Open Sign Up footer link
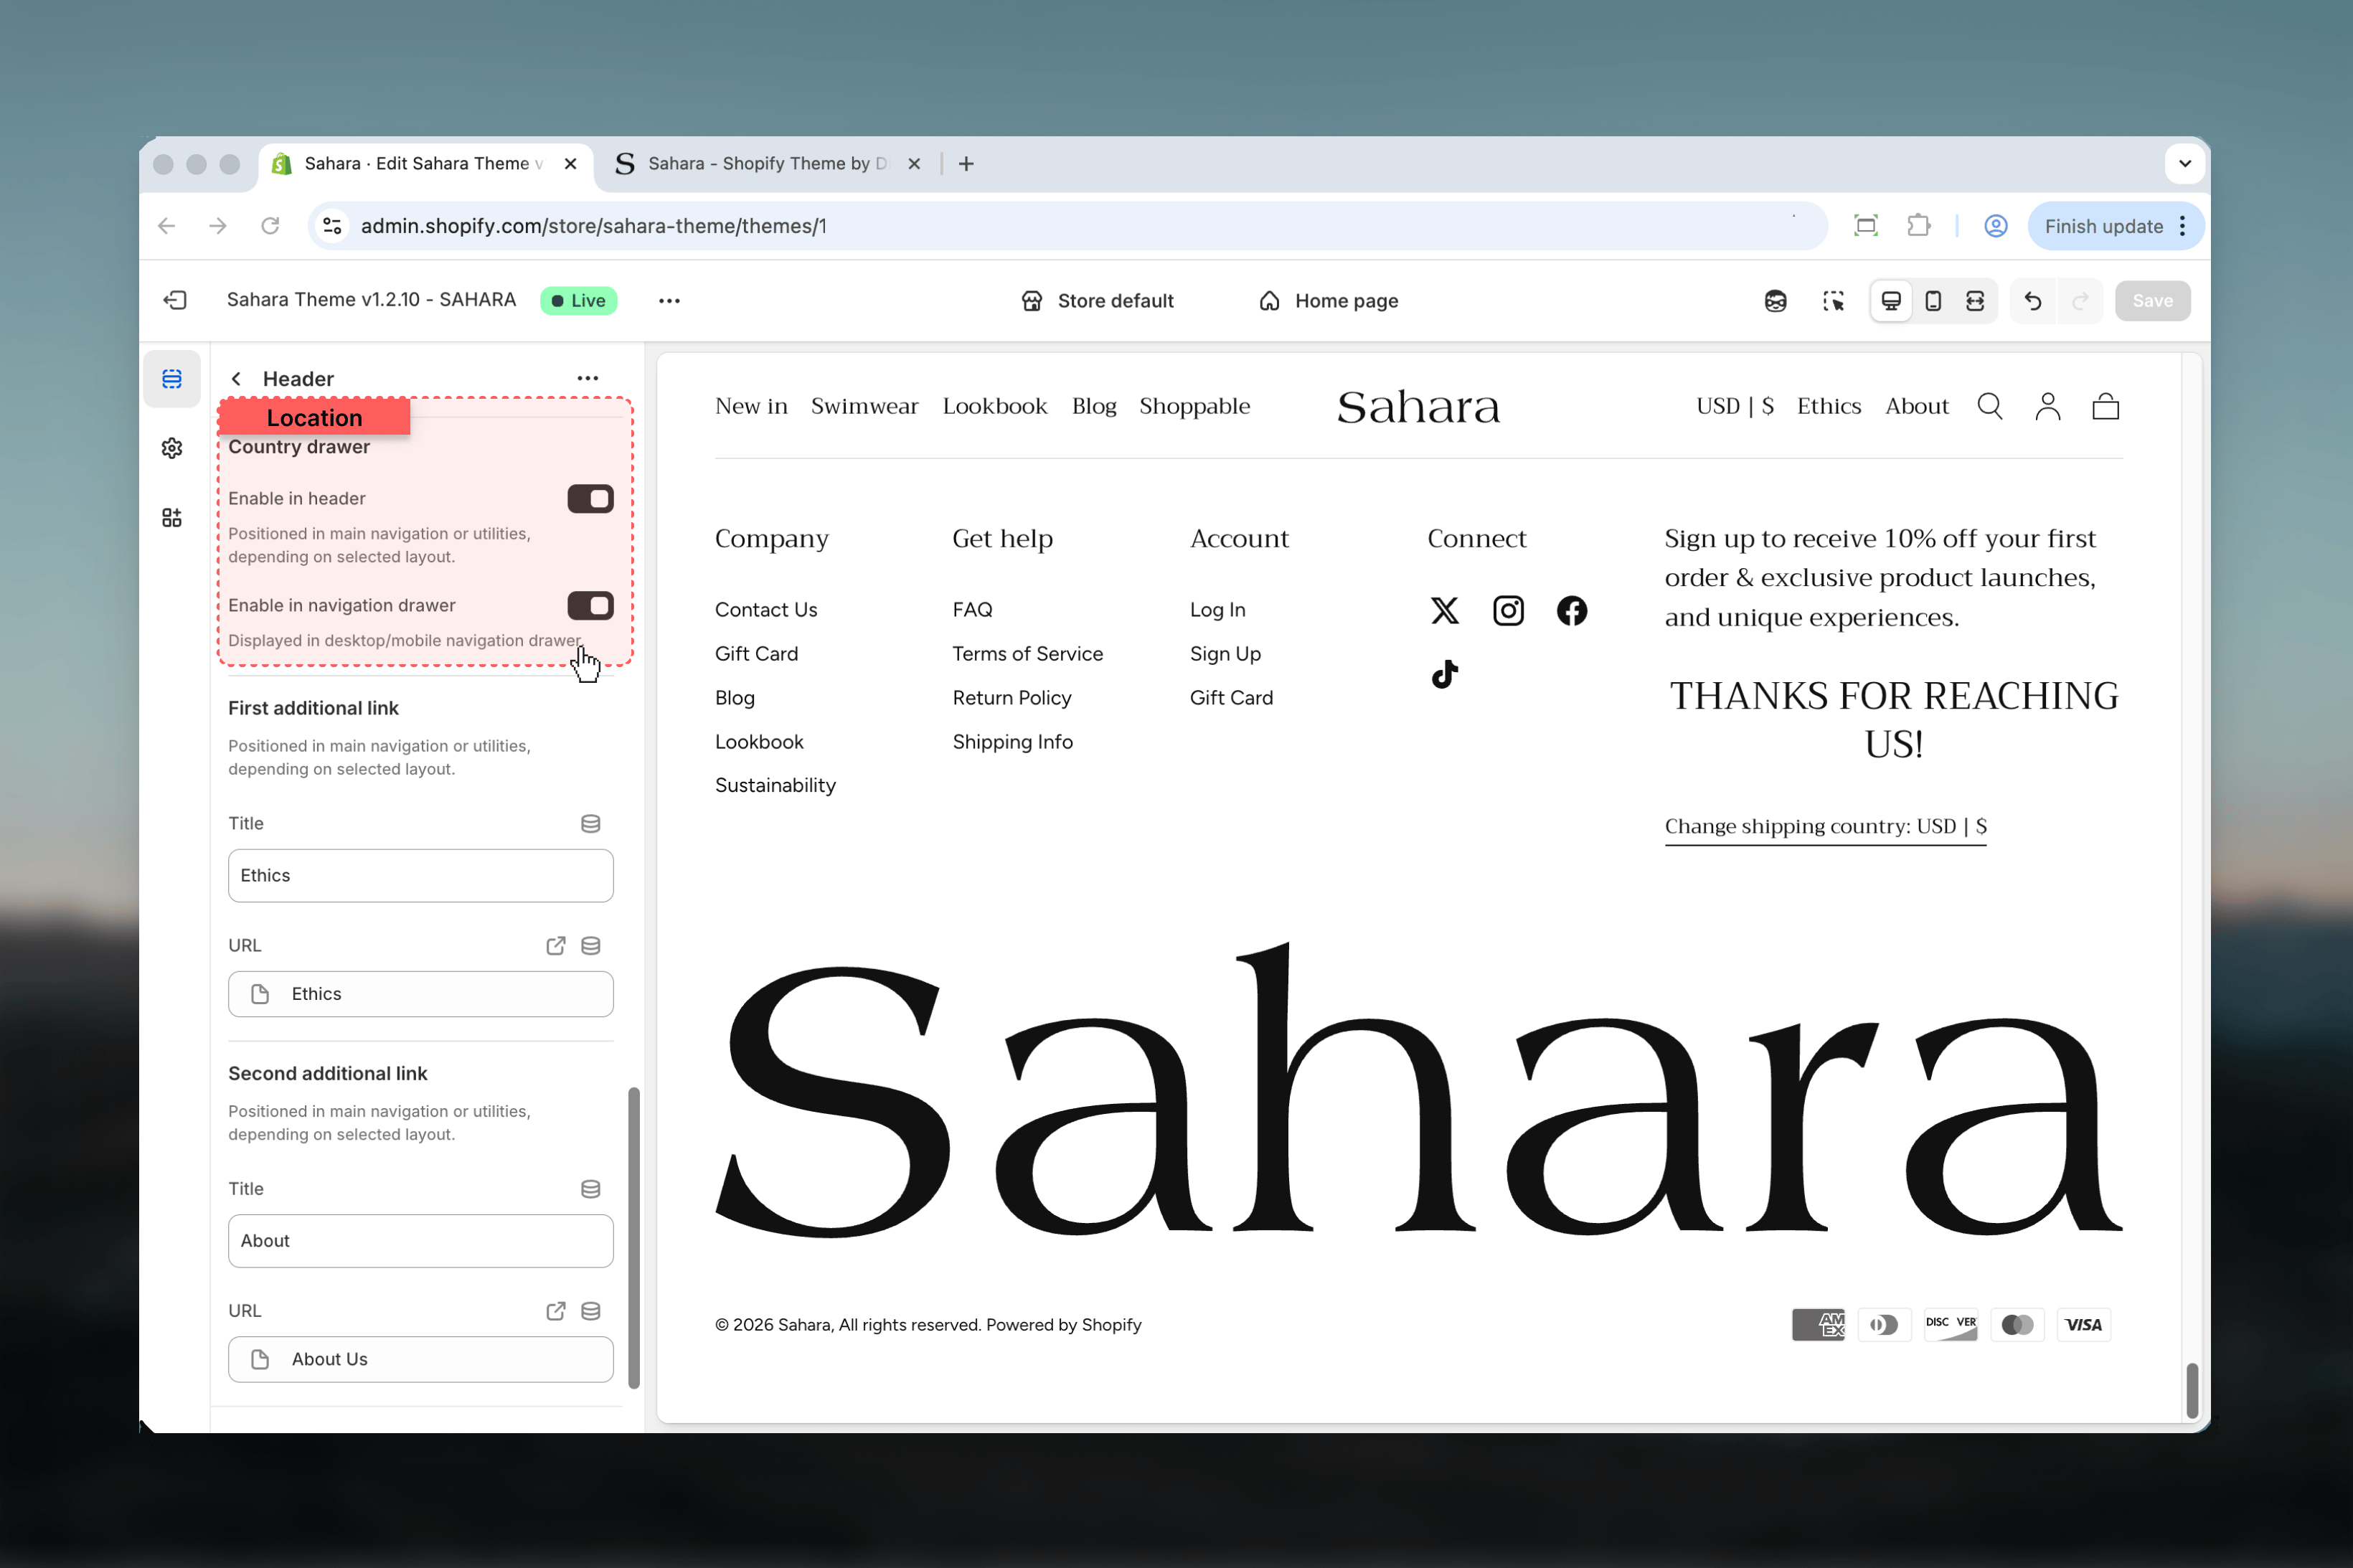This screenshot has width=2353, height=1568. coord(1225,654)
